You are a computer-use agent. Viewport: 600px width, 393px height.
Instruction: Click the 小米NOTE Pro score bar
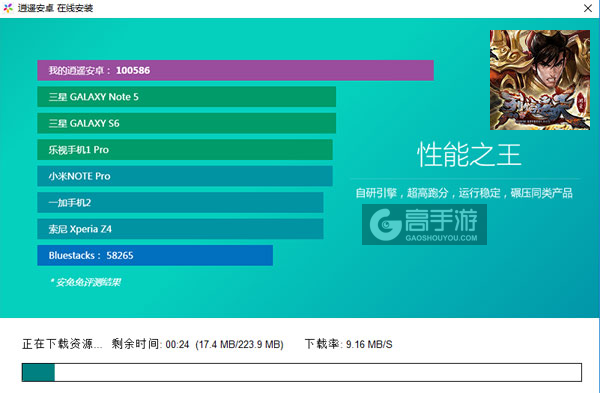click(185, 176)
